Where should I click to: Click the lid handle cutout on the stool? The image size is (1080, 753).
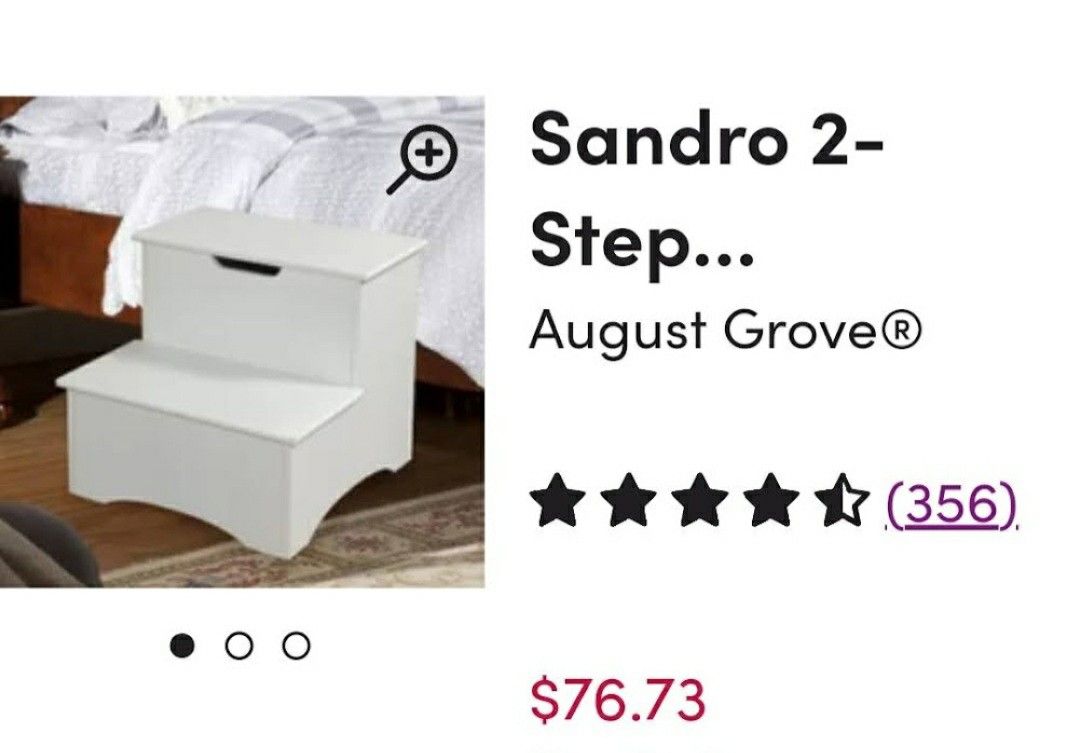(x=247, y=265)
